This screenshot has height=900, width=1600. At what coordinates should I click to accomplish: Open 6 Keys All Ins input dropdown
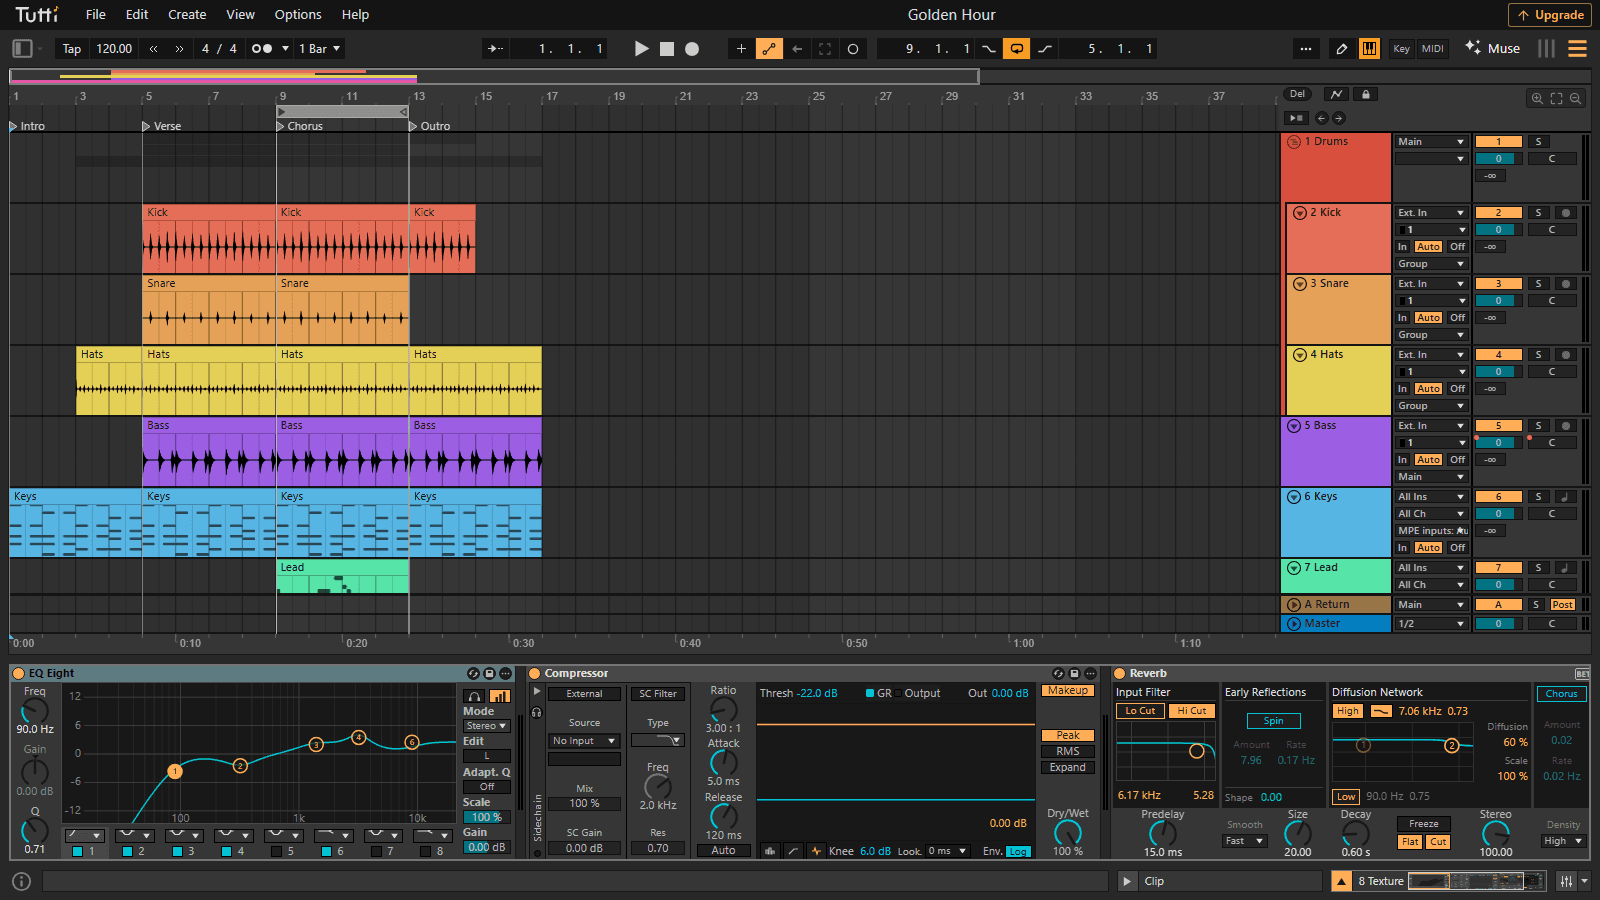tap(1431, 497)
